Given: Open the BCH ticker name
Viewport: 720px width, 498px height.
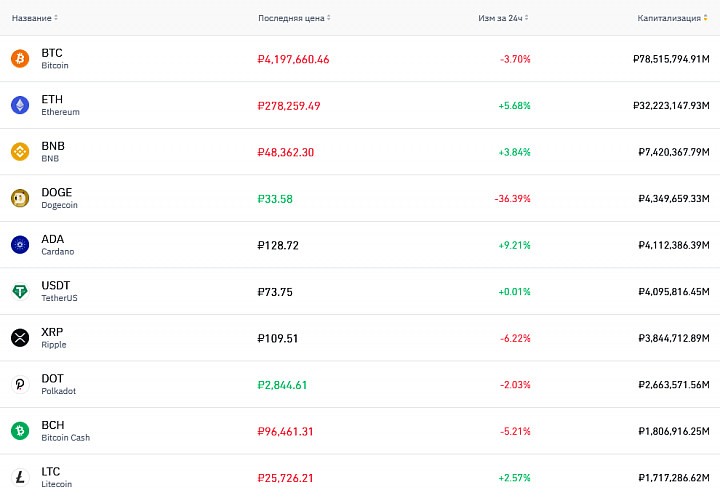Looking at the screenshot, I should pyautogui.click(x=53, y=425).
